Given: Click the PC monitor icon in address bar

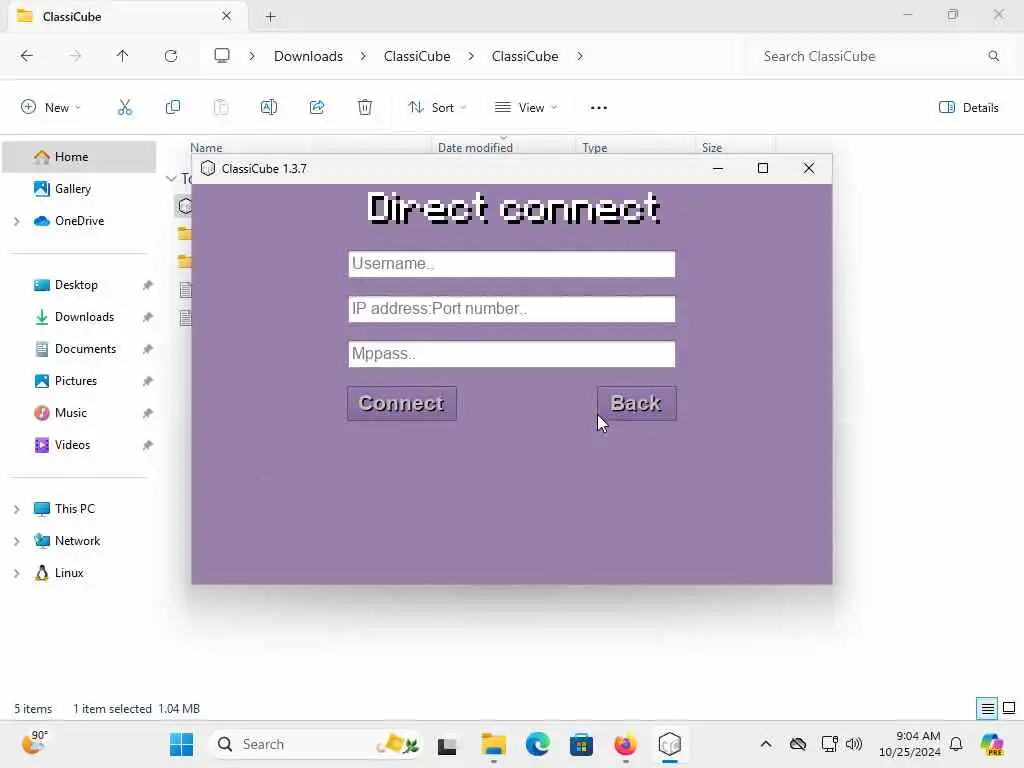Looking at the screenshot, I should click(x=222, y=56).
